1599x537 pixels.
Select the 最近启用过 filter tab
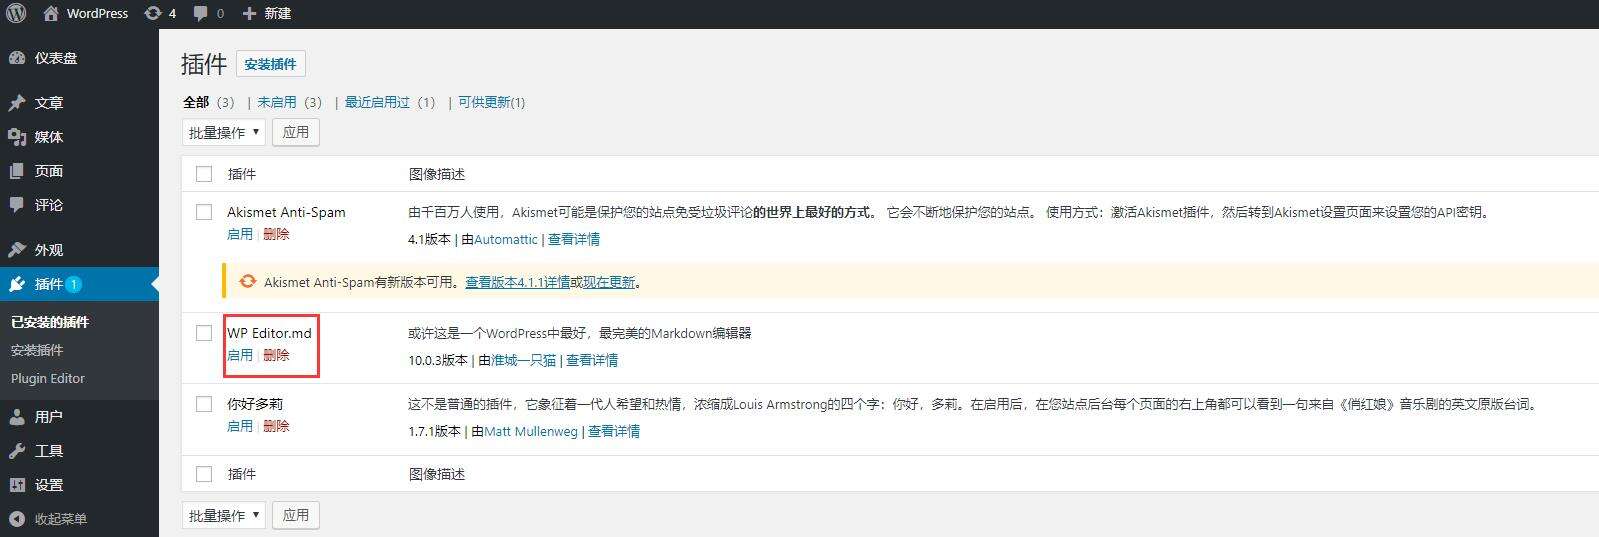[x=378, y=102]
